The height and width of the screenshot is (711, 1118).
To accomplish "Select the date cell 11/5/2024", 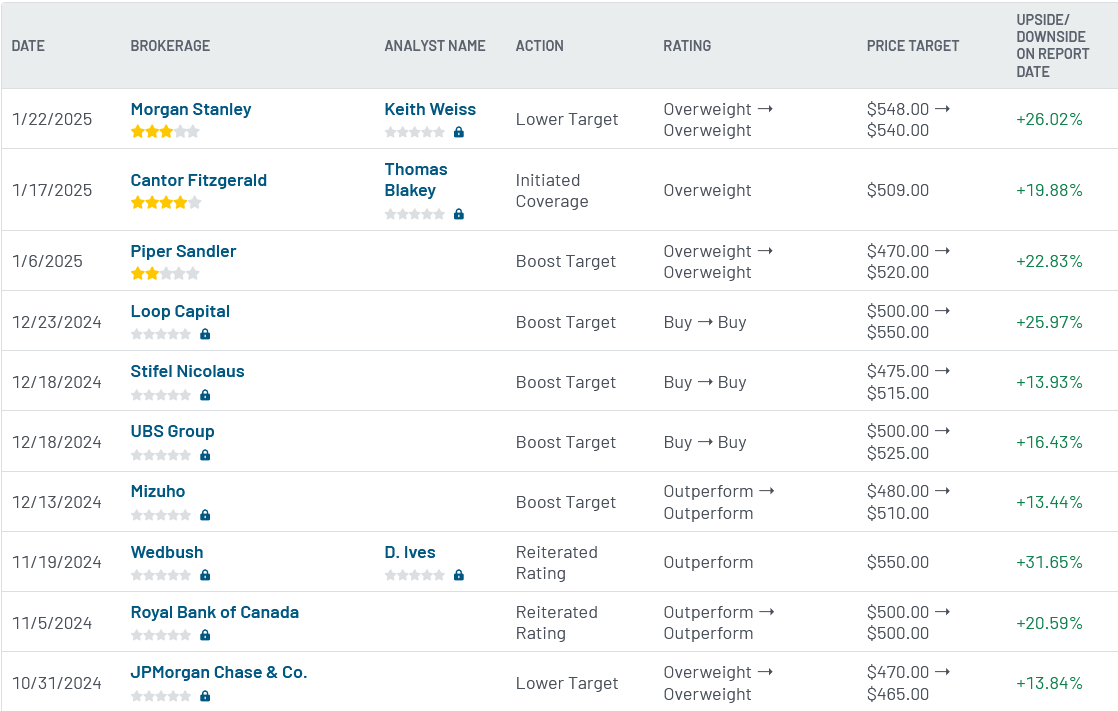I will tap(52, 623).
